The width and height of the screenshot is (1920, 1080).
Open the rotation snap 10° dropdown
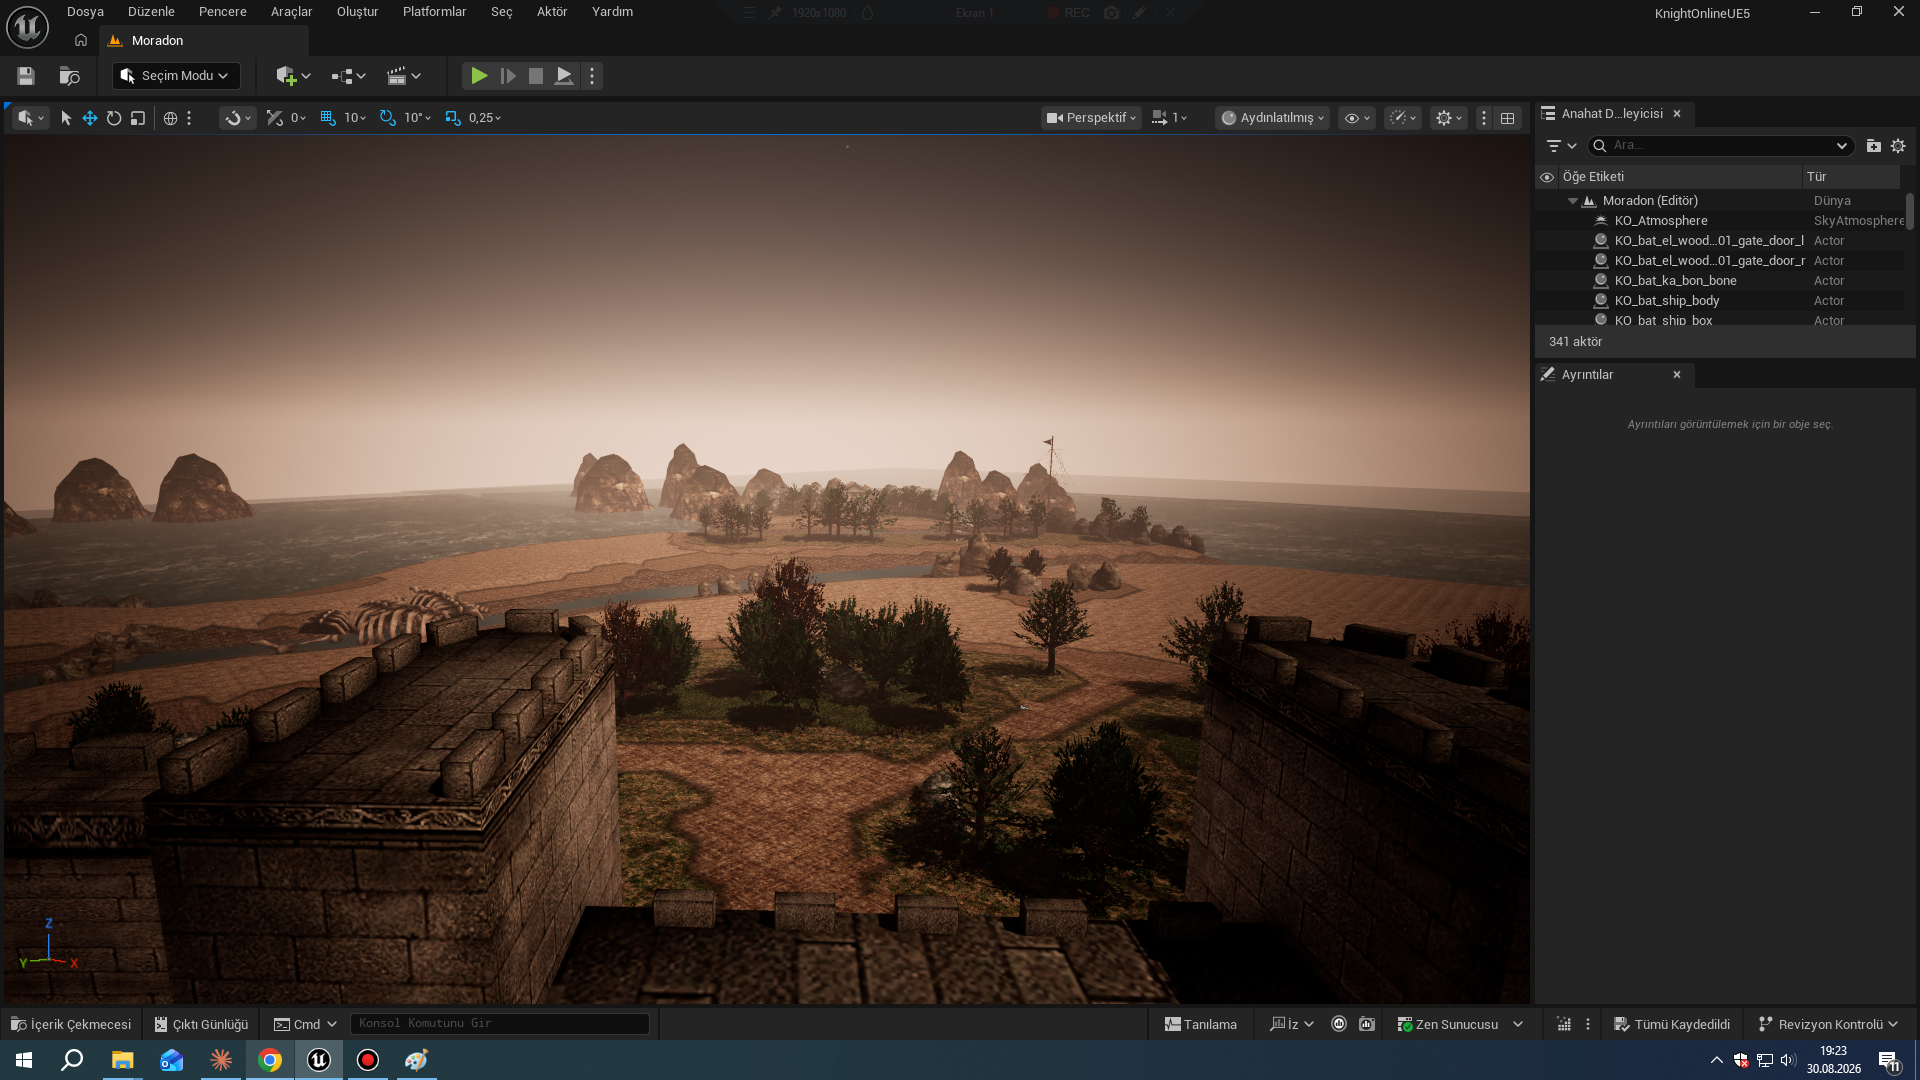[418, 118]
